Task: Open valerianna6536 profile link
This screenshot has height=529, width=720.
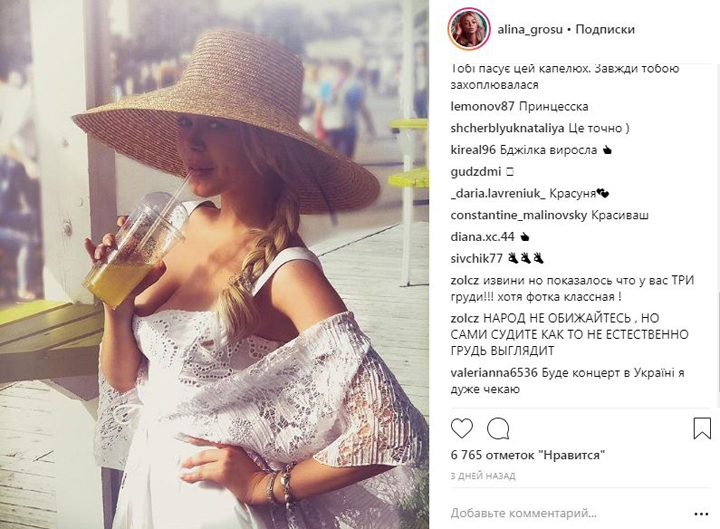Action: click(x=494, y=372)
